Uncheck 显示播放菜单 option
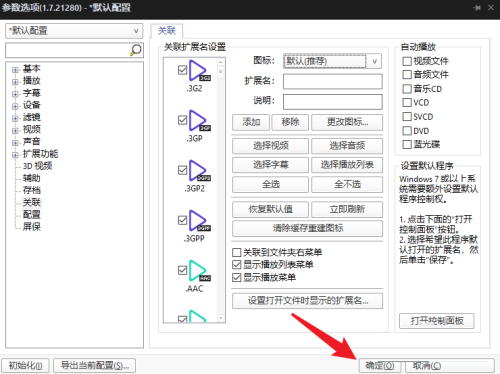The height and width of the screenshot is (374, 500). coord(236,277)
